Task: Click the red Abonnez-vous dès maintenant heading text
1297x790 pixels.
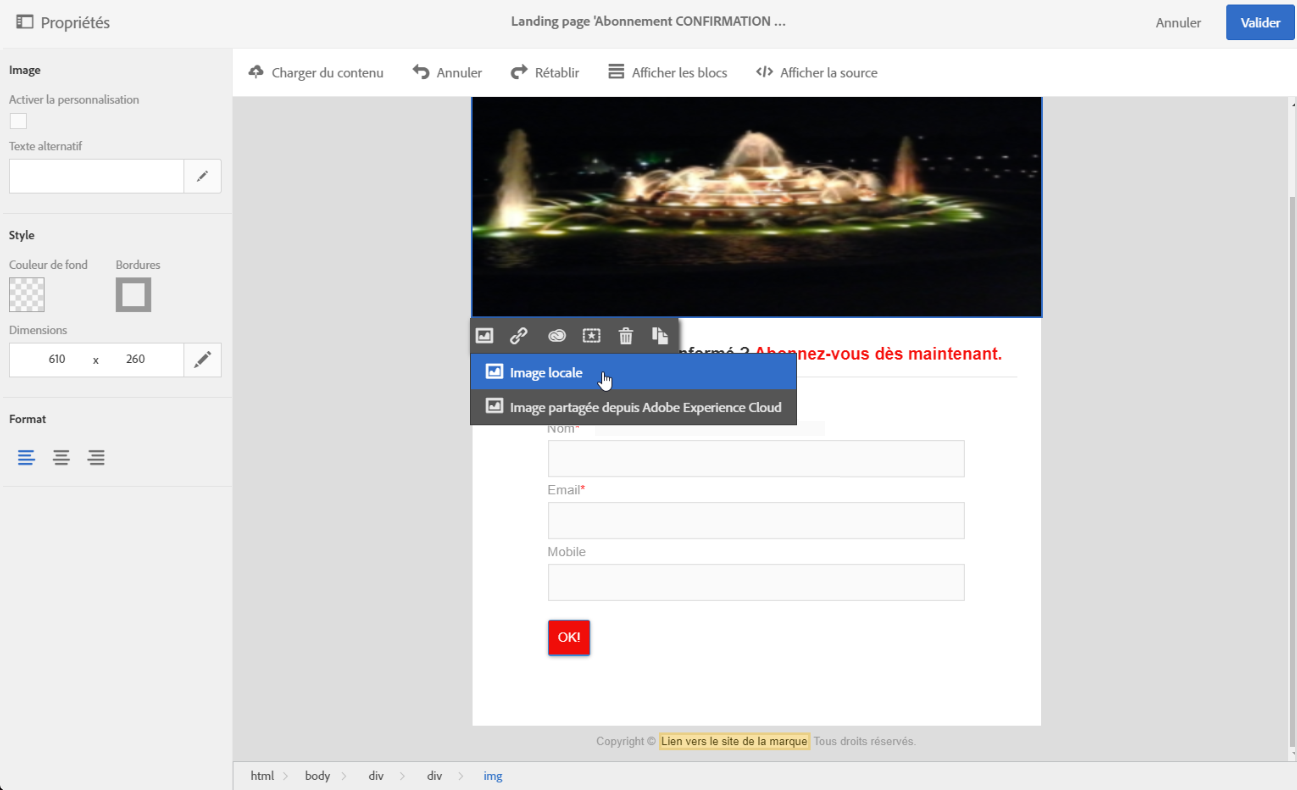Action: pos(878,354)
